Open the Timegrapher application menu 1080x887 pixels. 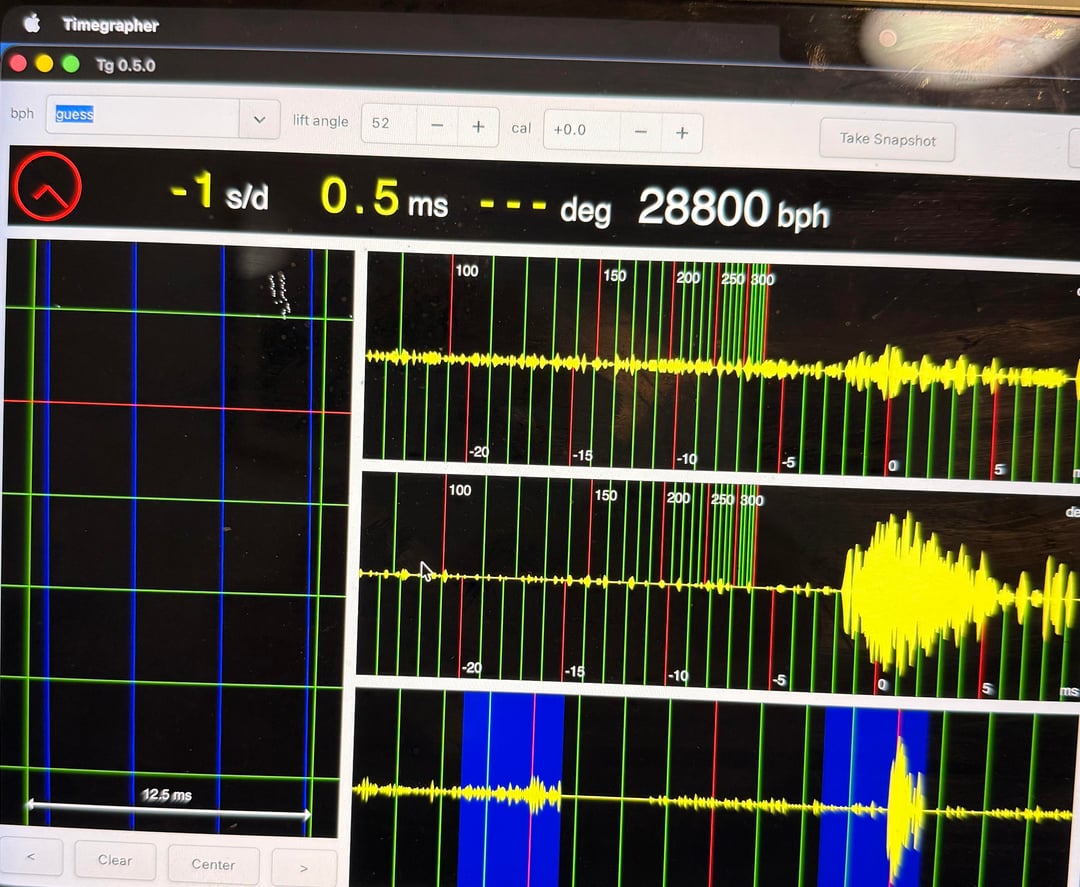click(110, 25)
